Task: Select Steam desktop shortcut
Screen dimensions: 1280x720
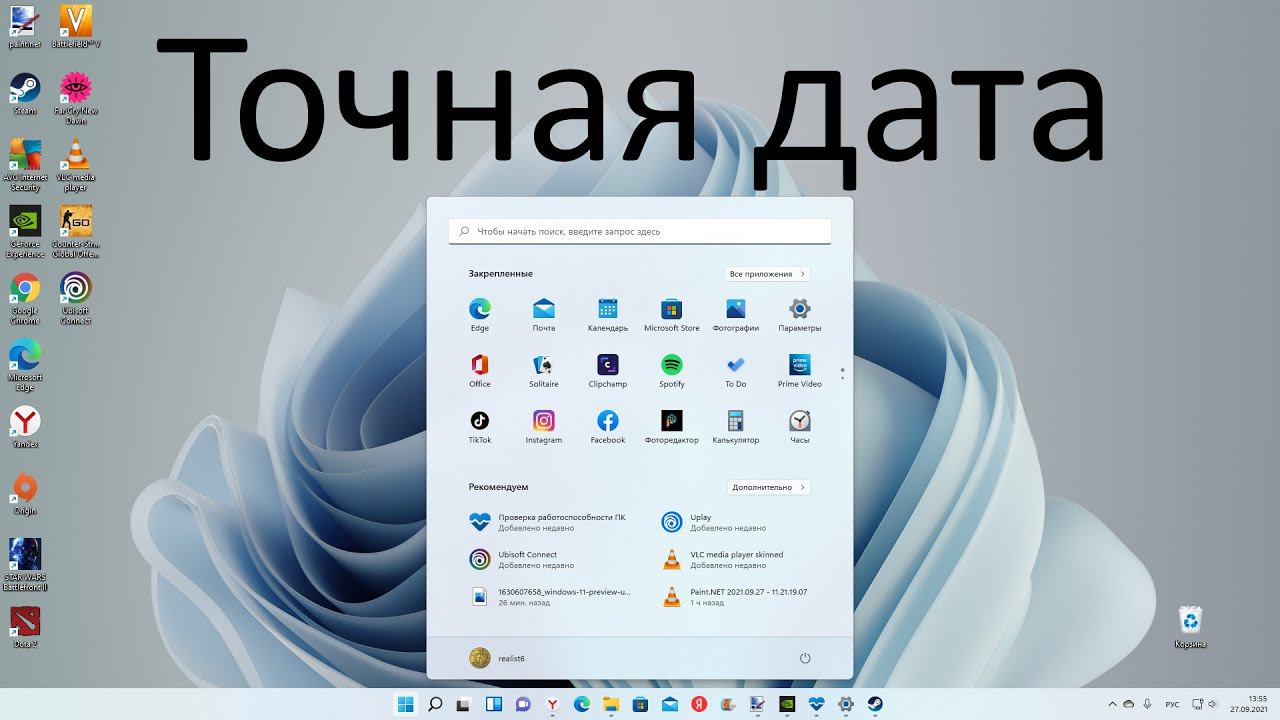Action: [x=25, y=94]
